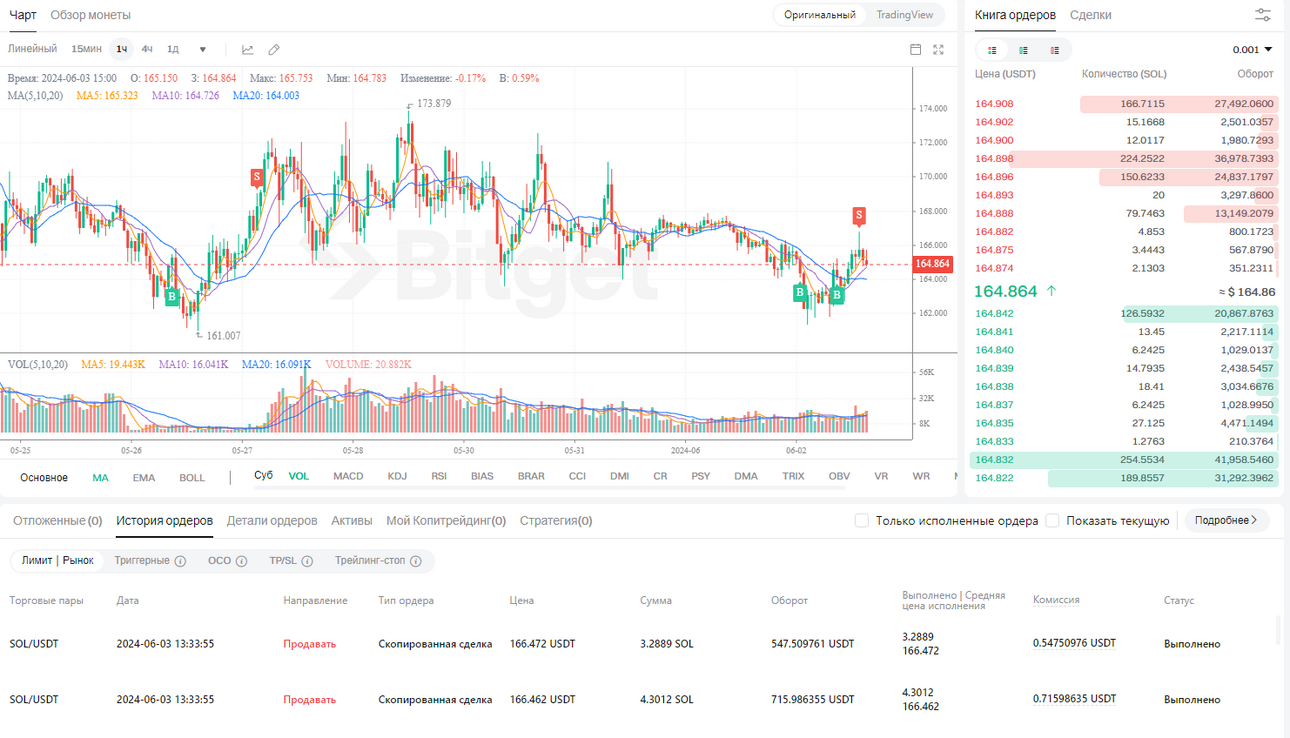The height and width of the screenshot is (738, 1290).
Task: Select the drawing pencil tool
Action: [274, 49]
